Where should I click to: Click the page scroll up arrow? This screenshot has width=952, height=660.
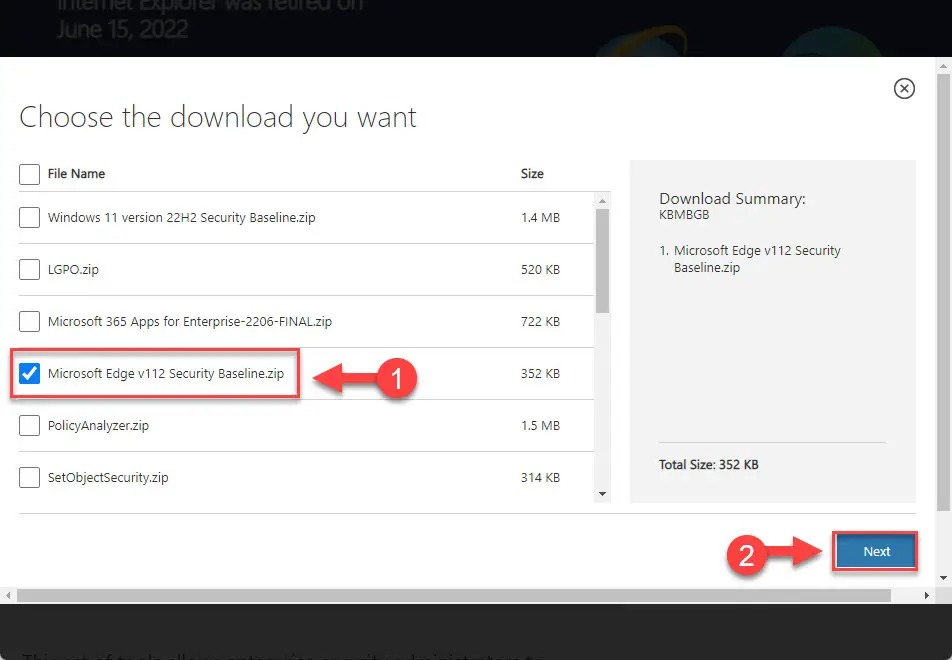(943, 66)
